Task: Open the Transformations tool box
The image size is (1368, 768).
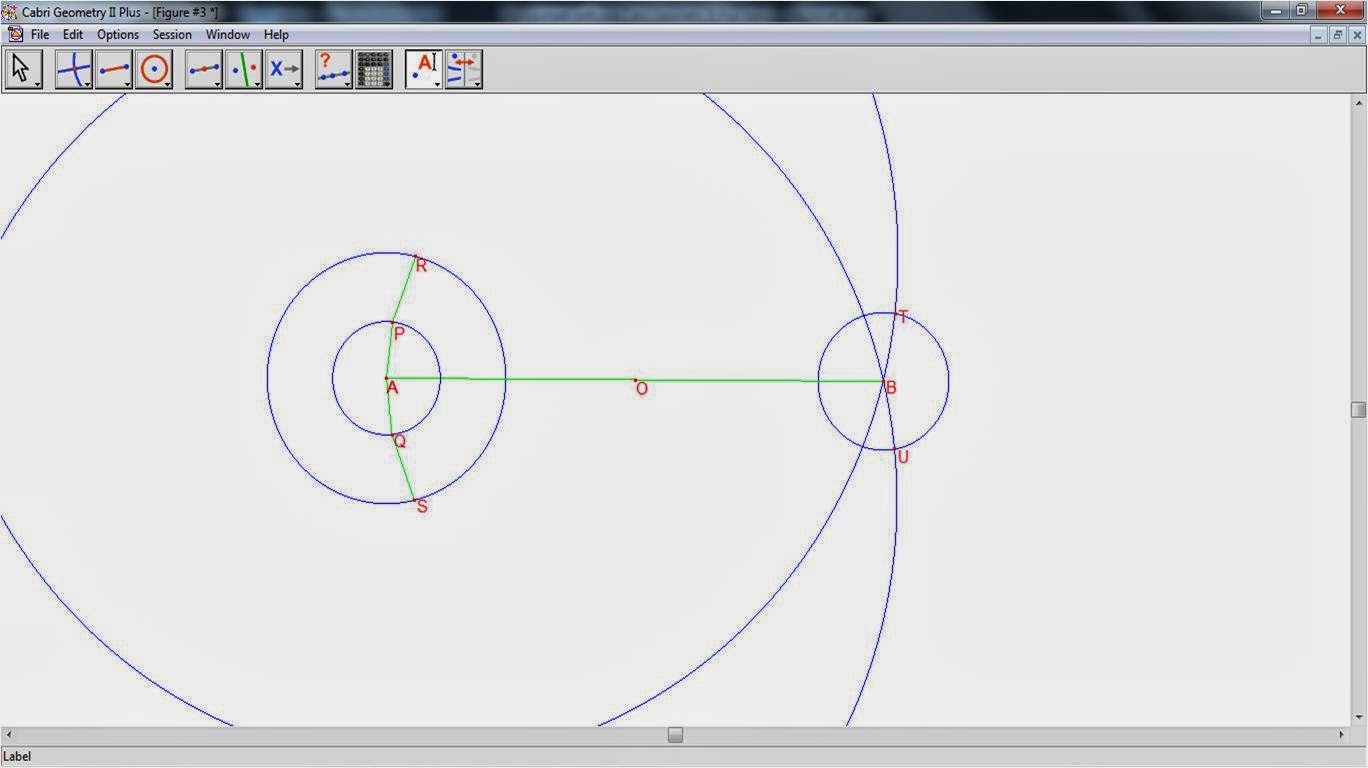Action: click(x=244, y=69)
